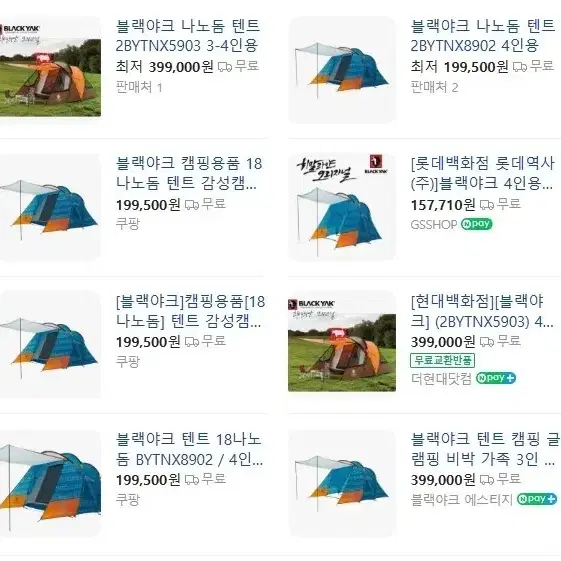
Task: Open the 판매처 1 seller count link
Action: 139,87
